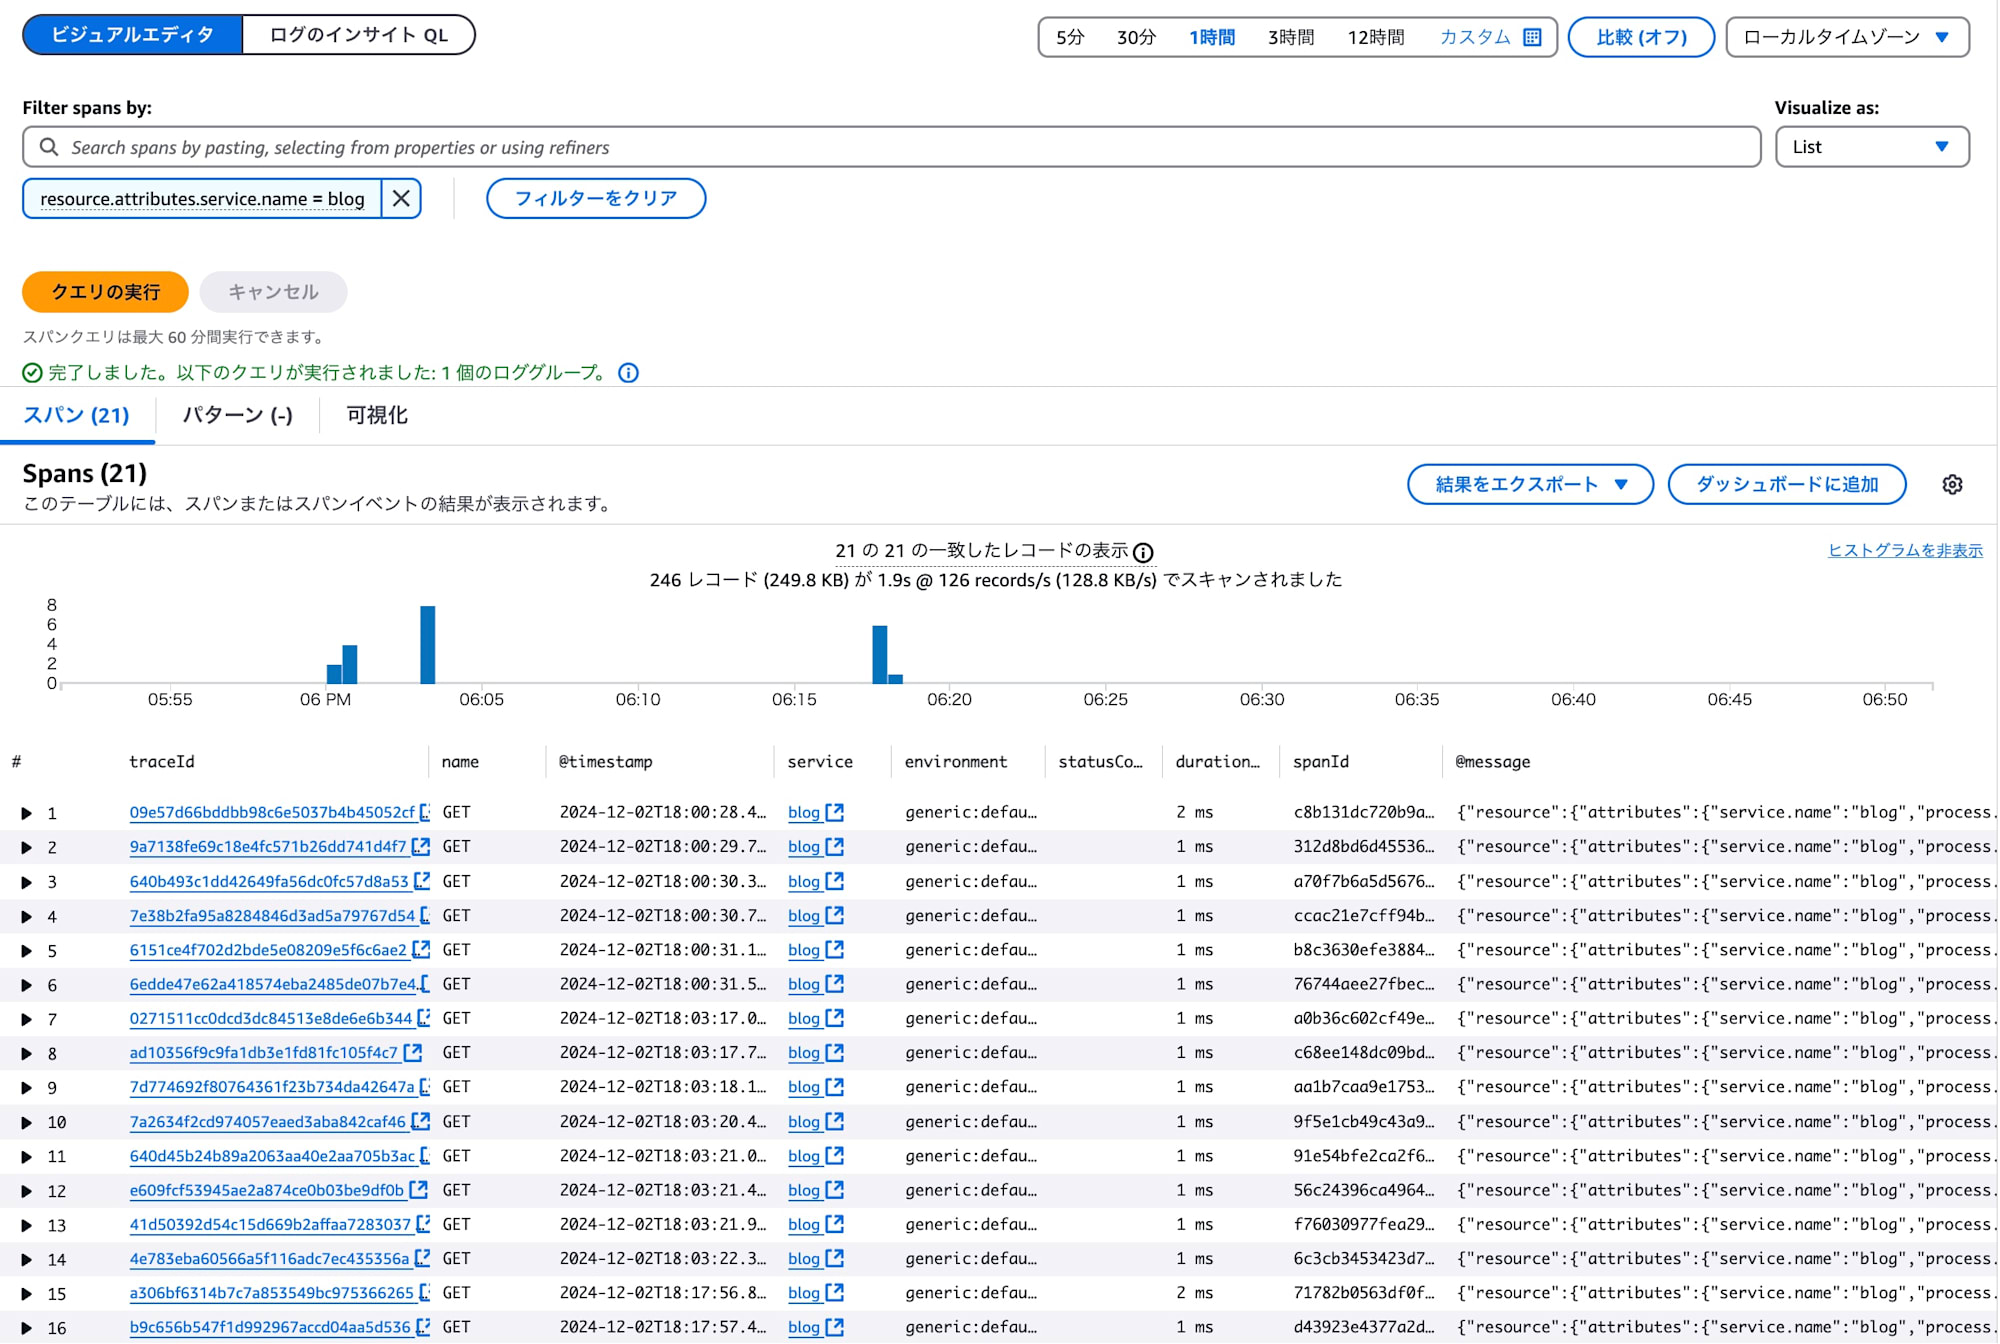
Task: Open external link icon for the blog service in row 1
Action: (x=835, y=812)
